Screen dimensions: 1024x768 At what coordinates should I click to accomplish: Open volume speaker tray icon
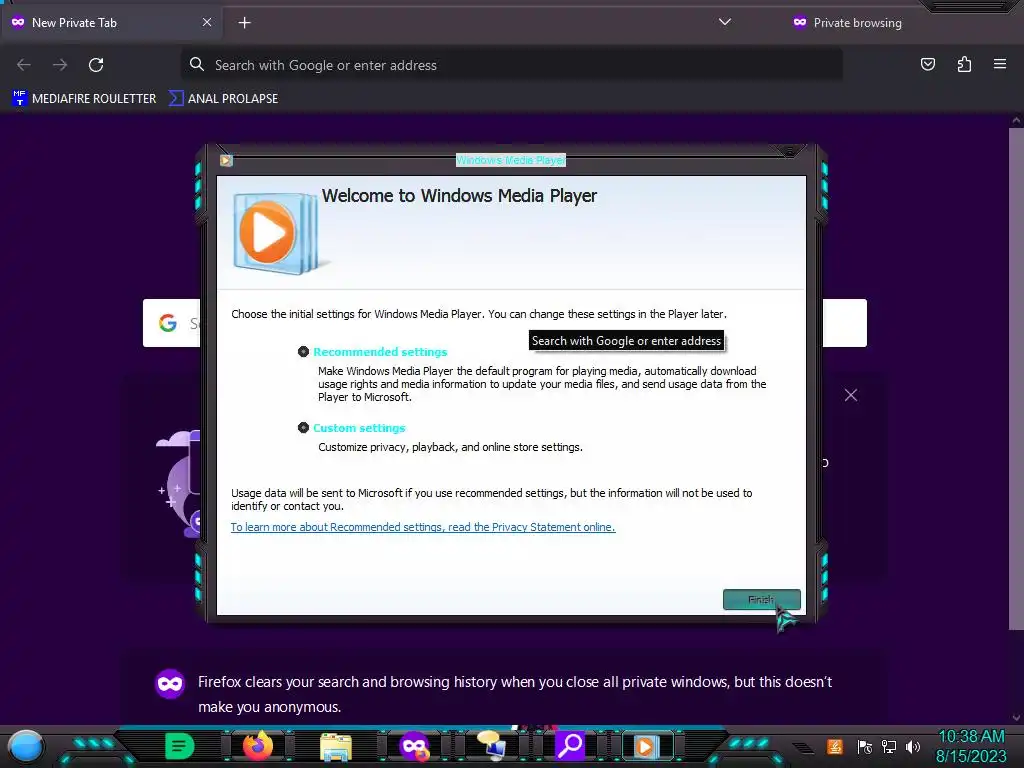point(913,746)
